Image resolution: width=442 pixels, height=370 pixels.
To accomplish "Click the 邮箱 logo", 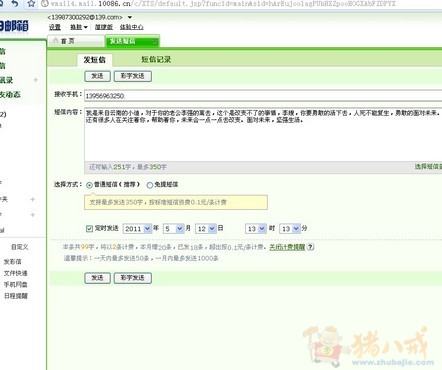I will 14,26.
